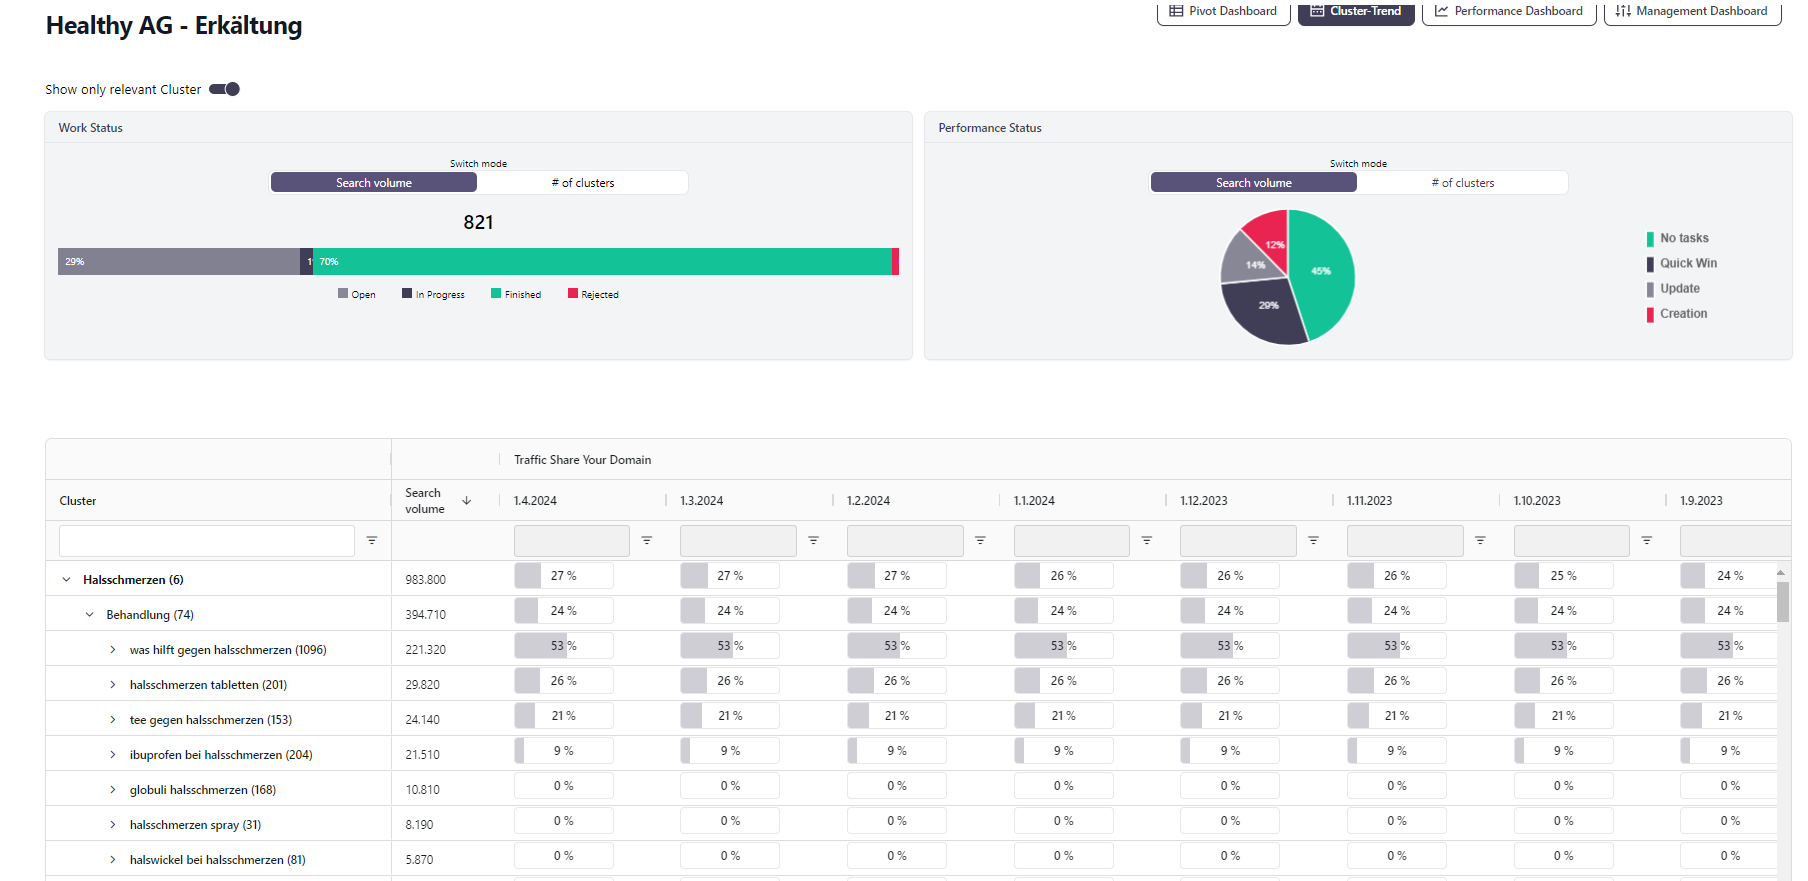Open the 1.10.2023 column filter icon
Screen dimensions: 1808x881
[x=1647, y=540]
